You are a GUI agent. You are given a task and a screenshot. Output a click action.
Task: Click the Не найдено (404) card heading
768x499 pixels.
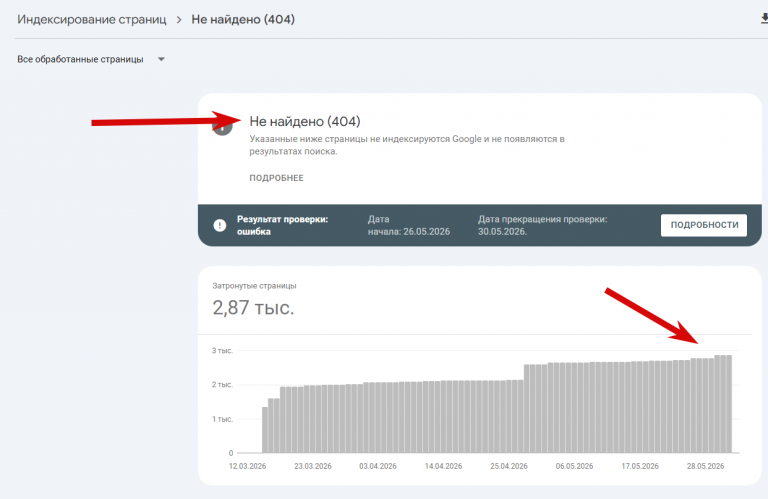305,121
